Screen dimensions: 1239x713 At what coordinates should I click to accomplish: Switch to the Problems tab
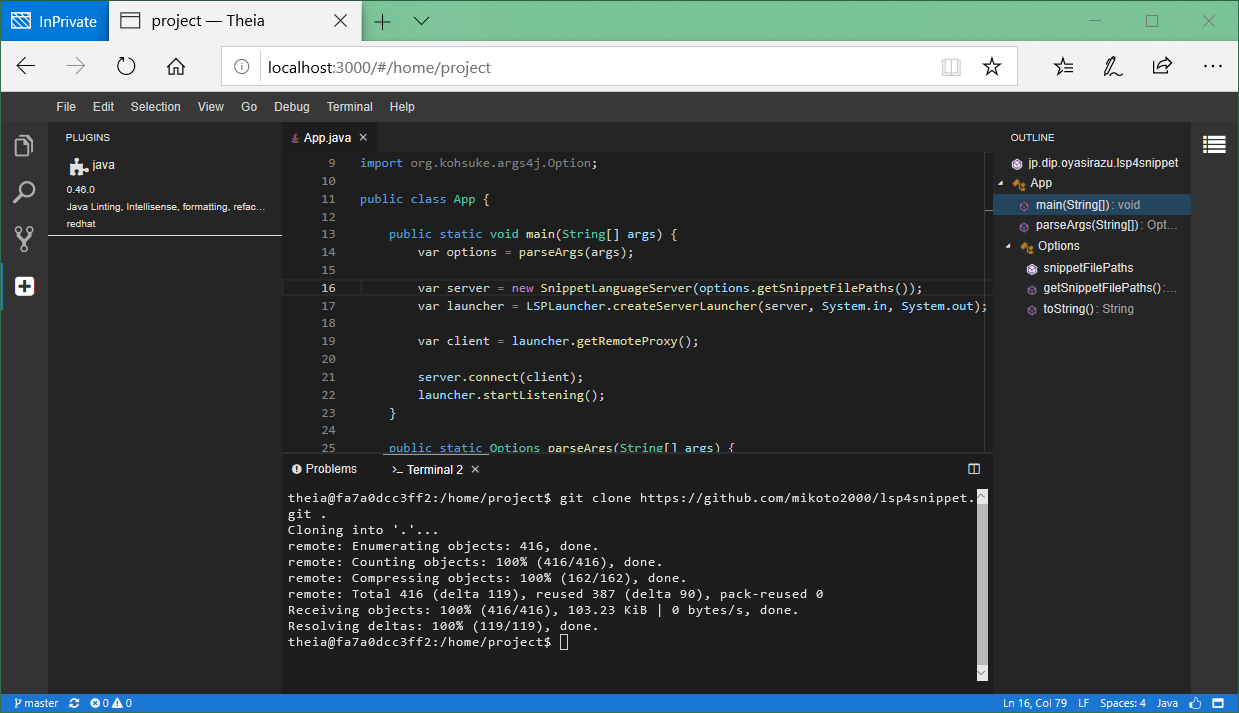(324, 468)
